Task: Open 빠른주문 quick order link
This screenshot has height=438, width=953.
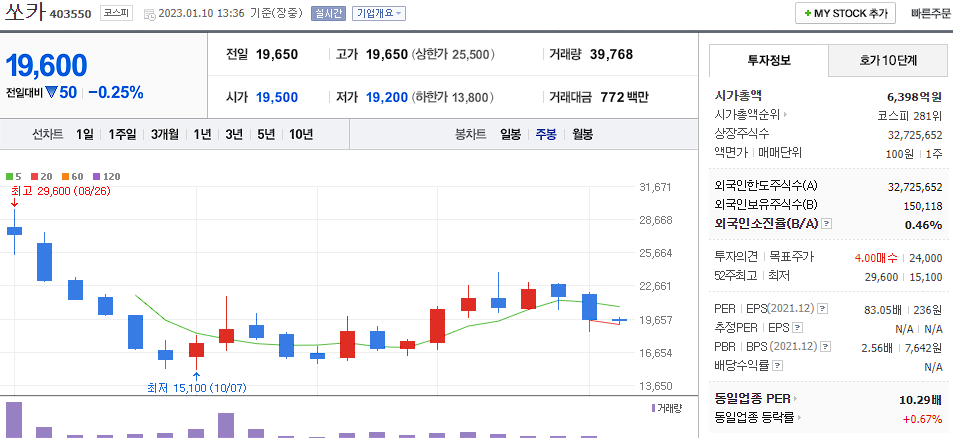Action: [931, 13]
